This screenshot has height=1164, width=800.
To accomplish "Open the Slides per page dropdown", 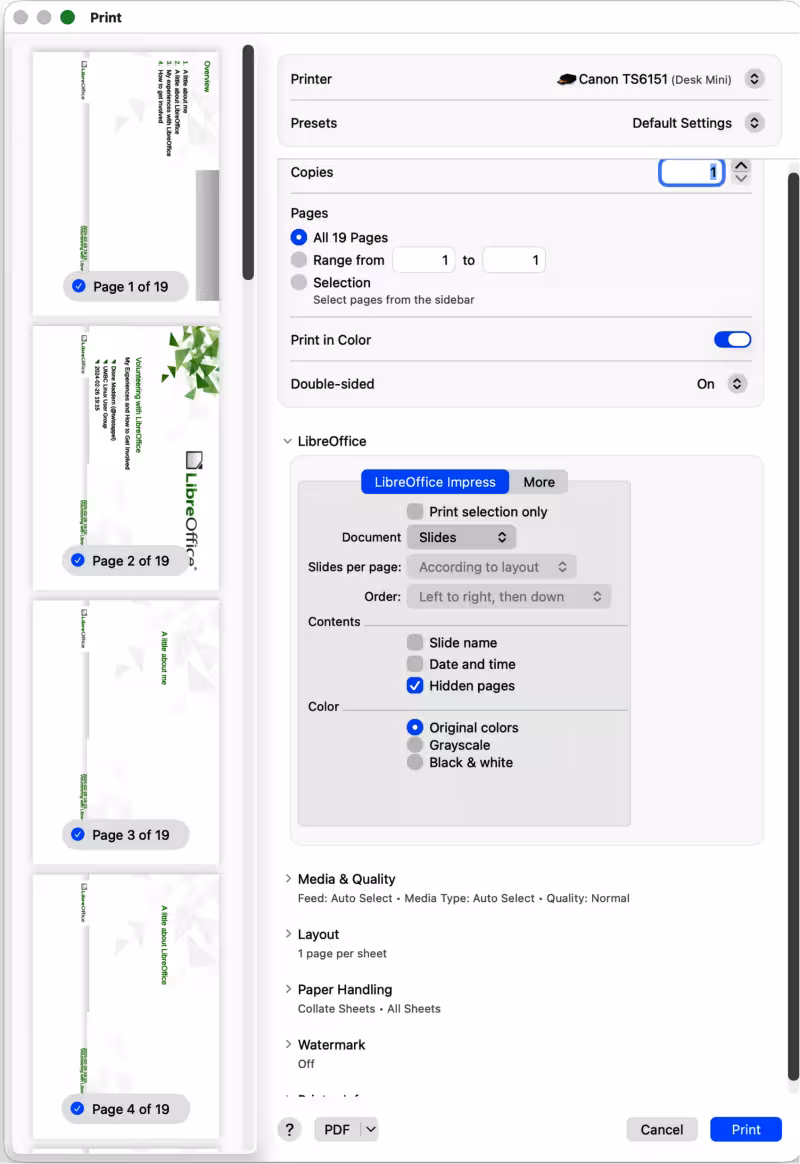I will click(491, 567).
